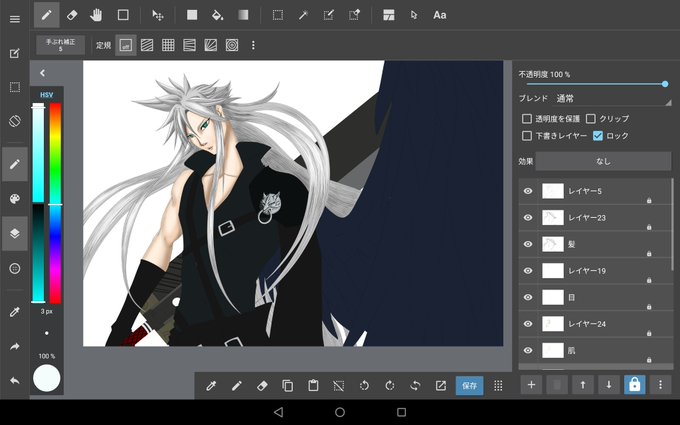Select the Text tool Aa
This screenshot has width=680, height=425.
(439, 15)
